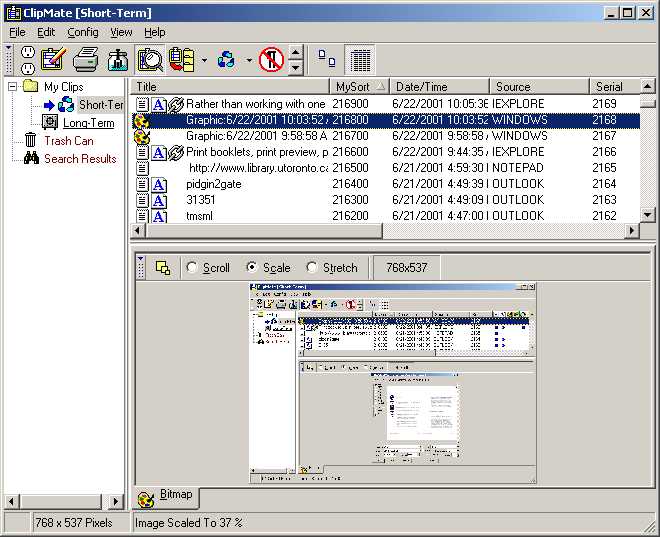Click the 768x537 size field
The width and height of the screenshot is (660, 537).
click(407, 267)
